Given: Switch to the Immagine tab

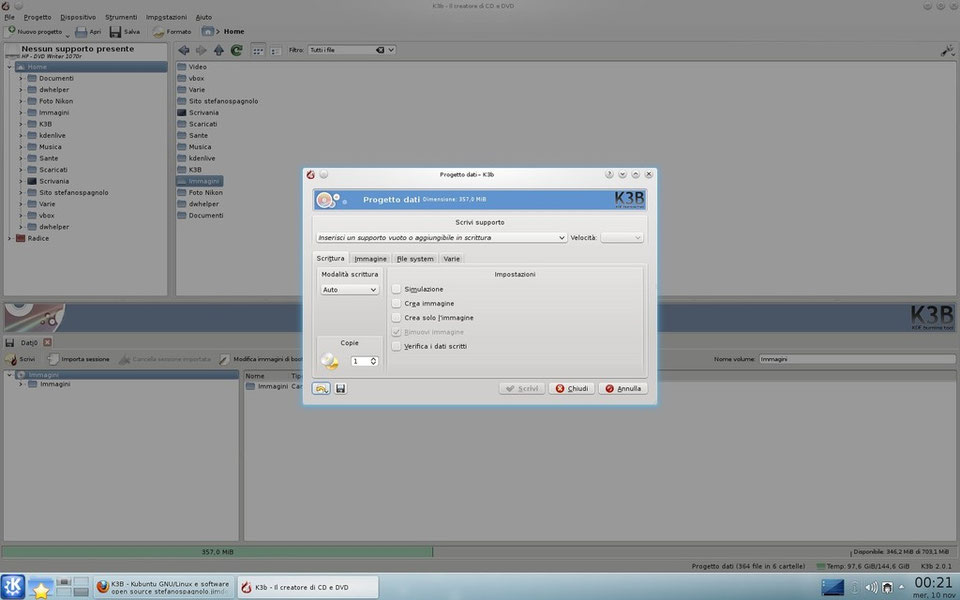Looking at the screenshot, I should (x=370, y=258).
